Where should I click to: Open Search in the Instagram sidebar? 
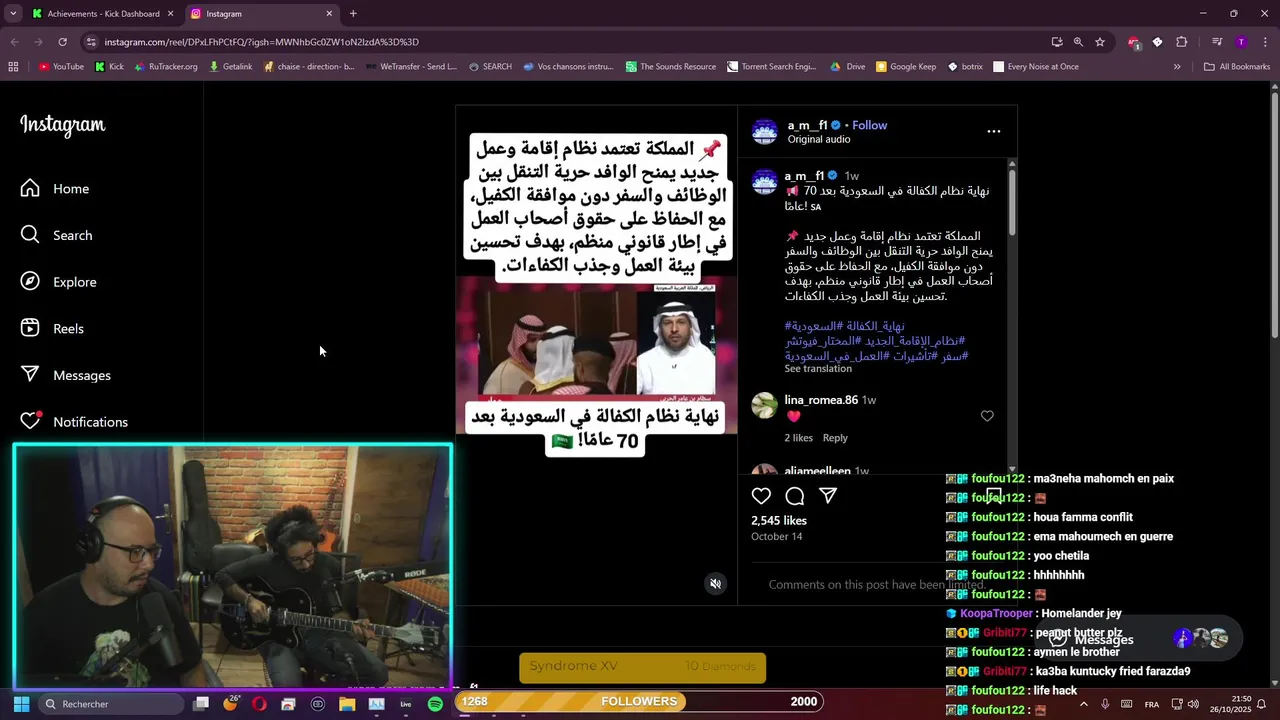pyautogui.click(x=57, y=235)
